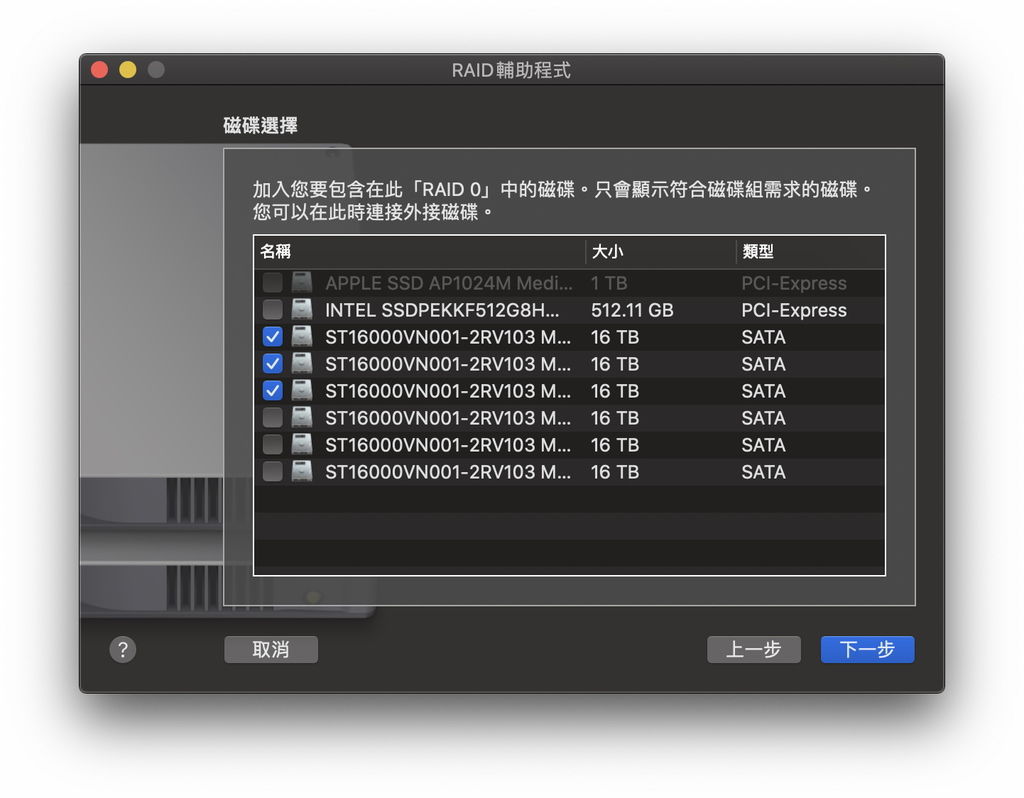1024x798 pixels.
Task: Click the INTEL SSD drive icon
Action: tap(302, 310)
